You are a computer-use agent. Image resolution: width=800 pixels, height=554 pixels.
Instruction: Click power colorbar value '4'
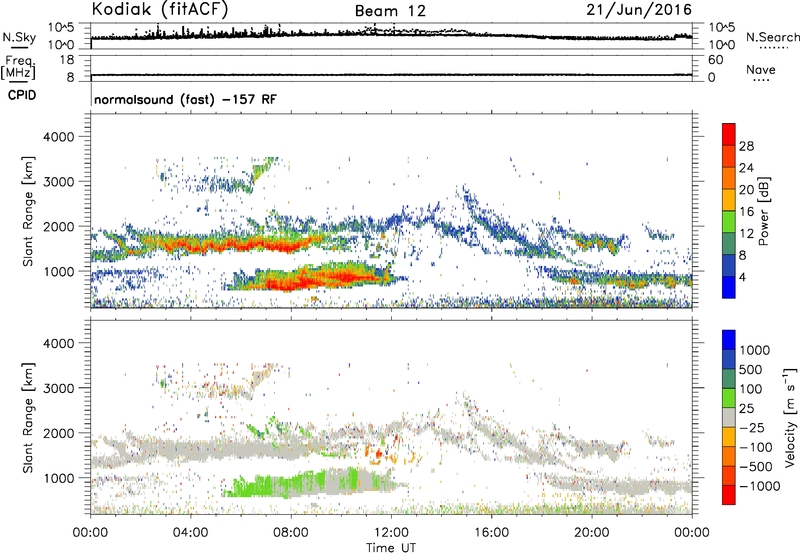(742, 277)
